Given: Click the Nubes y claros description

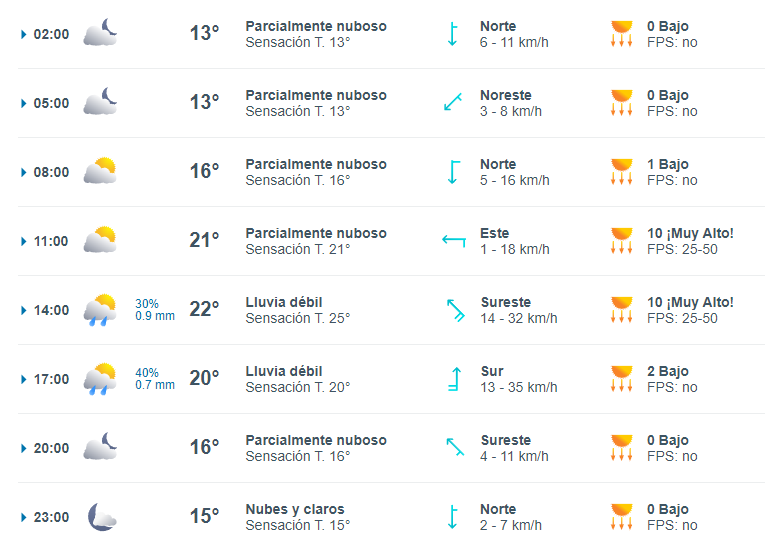Looking at the screenshot, I should [295, 509].
